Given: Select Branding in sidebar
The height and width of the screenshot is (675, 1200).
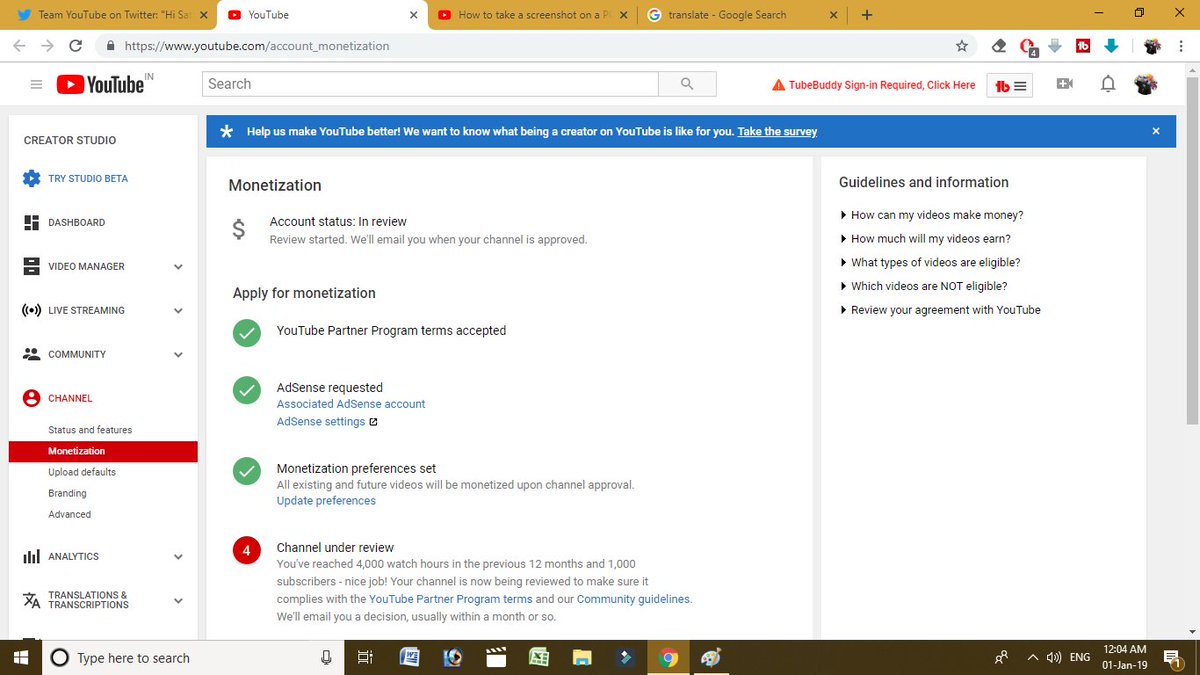Looking at the screenshot, I should pyautogui.click(x=67, y=493).
